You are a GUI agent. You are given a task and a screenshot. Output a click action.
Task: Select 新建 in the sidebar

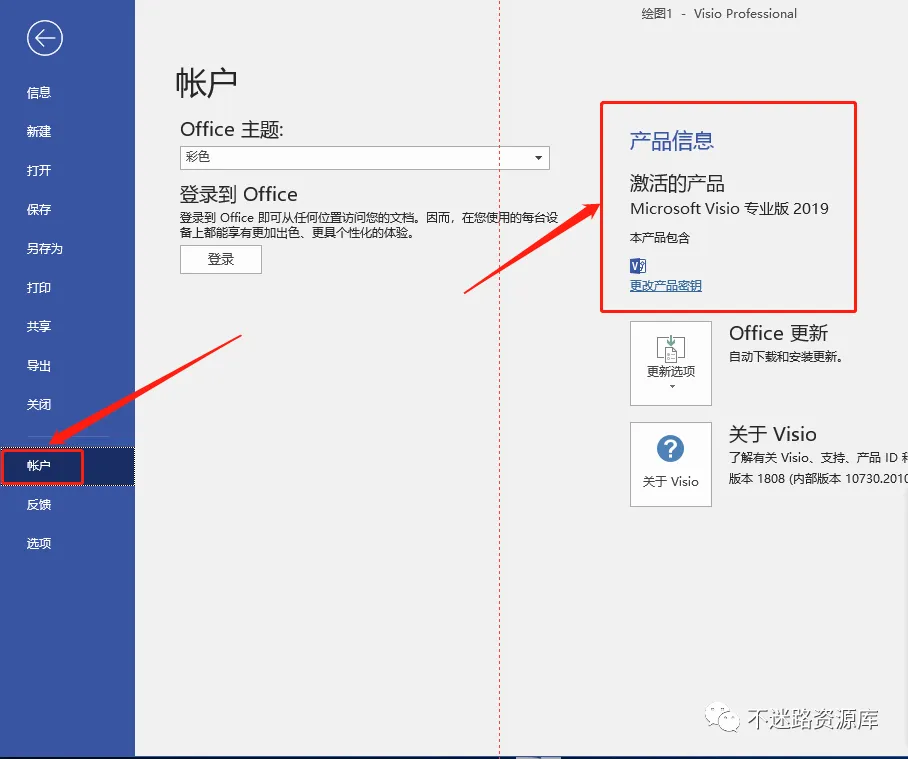pos(39,131)
